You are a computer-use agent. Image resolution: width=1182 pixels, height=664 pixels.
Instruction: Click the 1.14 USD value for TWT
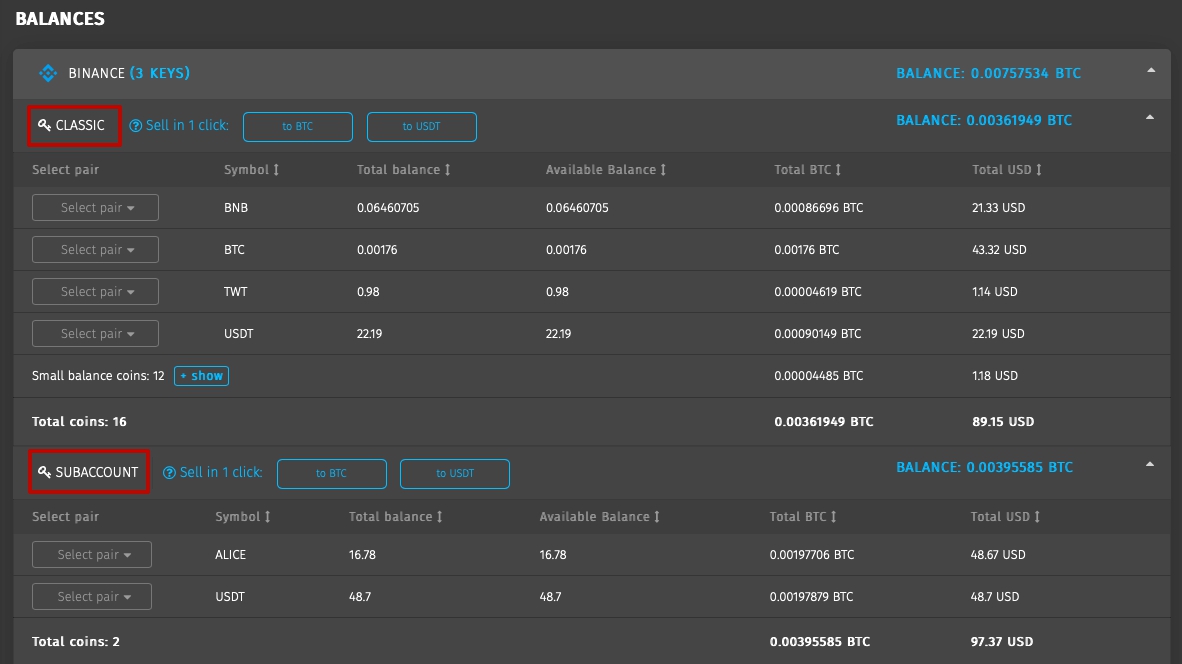coord(994,292)
